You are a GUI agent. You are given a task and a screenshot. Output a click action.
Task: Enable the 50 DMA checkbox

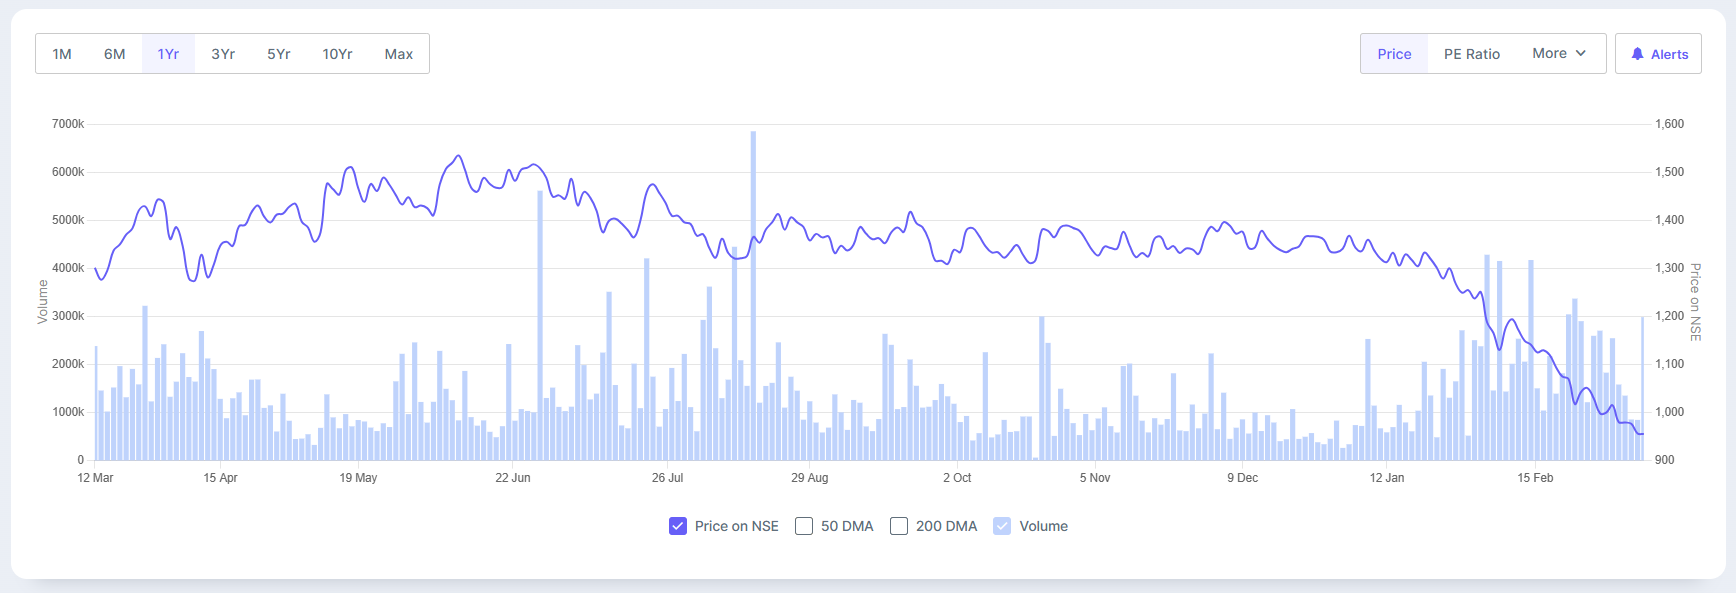click(x=804, y=526)
